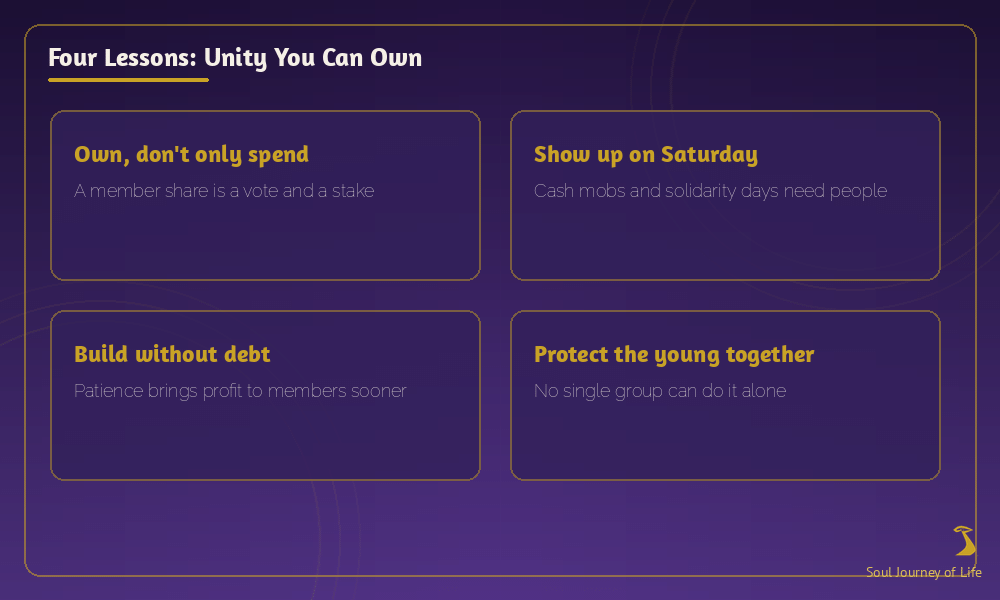1000x600 pixels.
Task: Click the gold underline beneath the title
Action: 128,80
